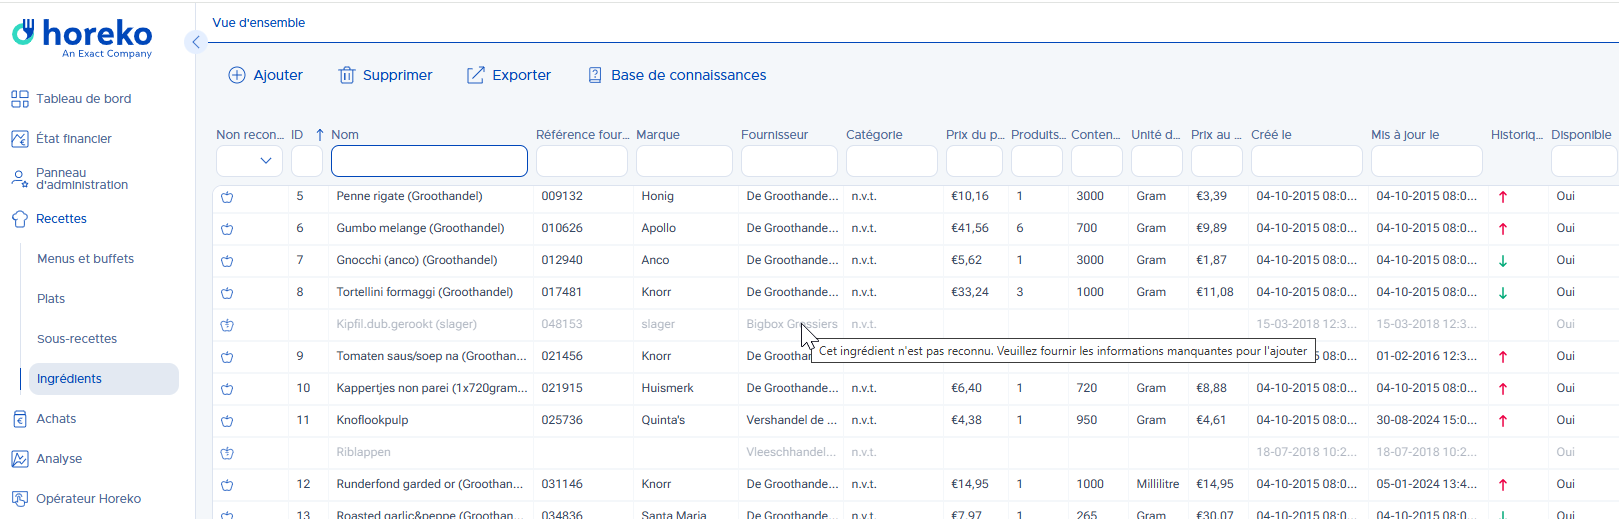
Task: Click price history down arrow for Gnocchi
Action: 1503,261
